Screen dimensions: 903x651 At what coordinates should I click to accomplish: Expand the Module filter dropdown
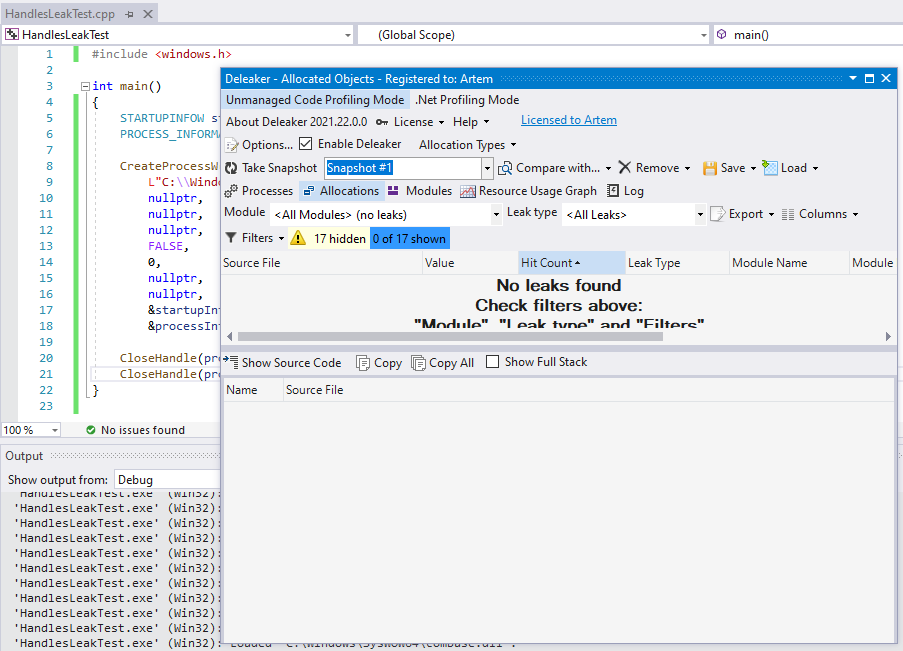pyautogui.click(x=496, y=214)
